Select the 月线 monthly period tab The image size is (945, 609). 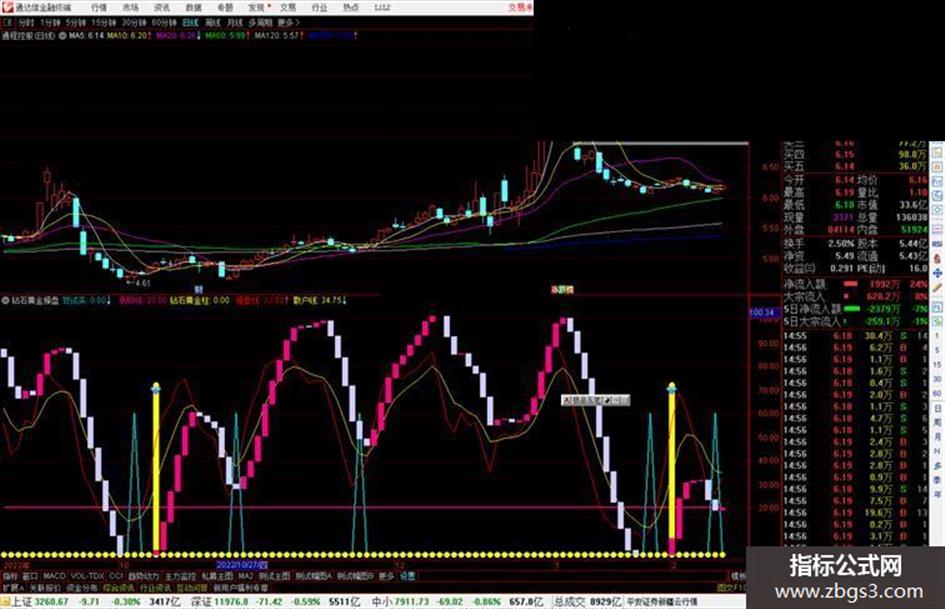click(x=234, y=23)
